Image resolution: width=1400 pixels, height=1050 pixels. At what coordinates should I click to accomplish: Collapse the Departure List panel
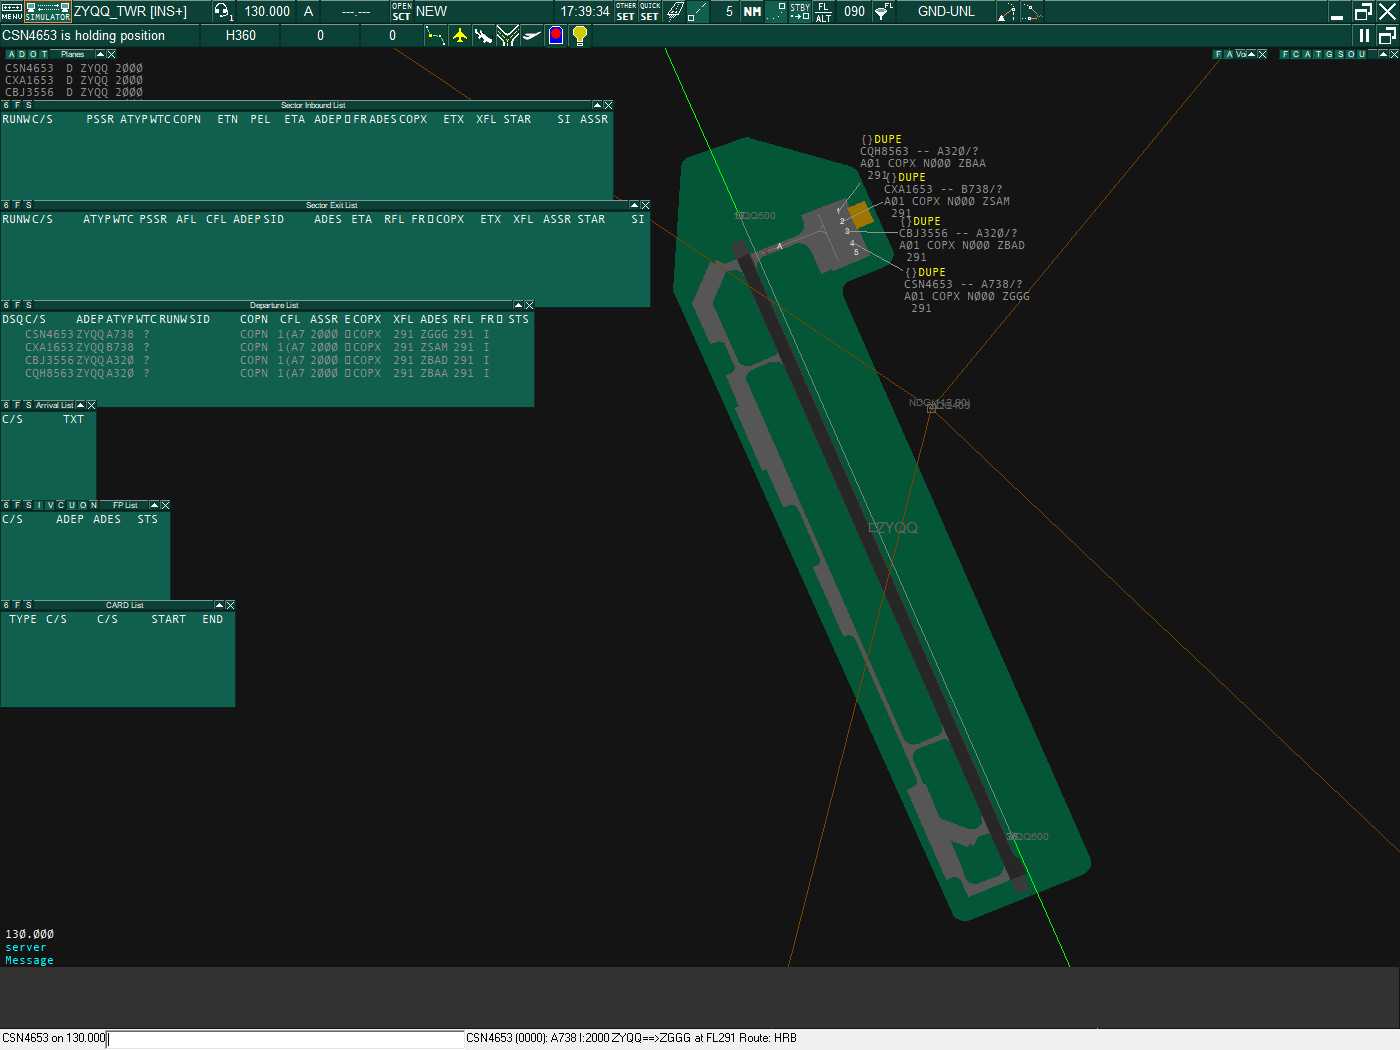(x=518, y=305)
